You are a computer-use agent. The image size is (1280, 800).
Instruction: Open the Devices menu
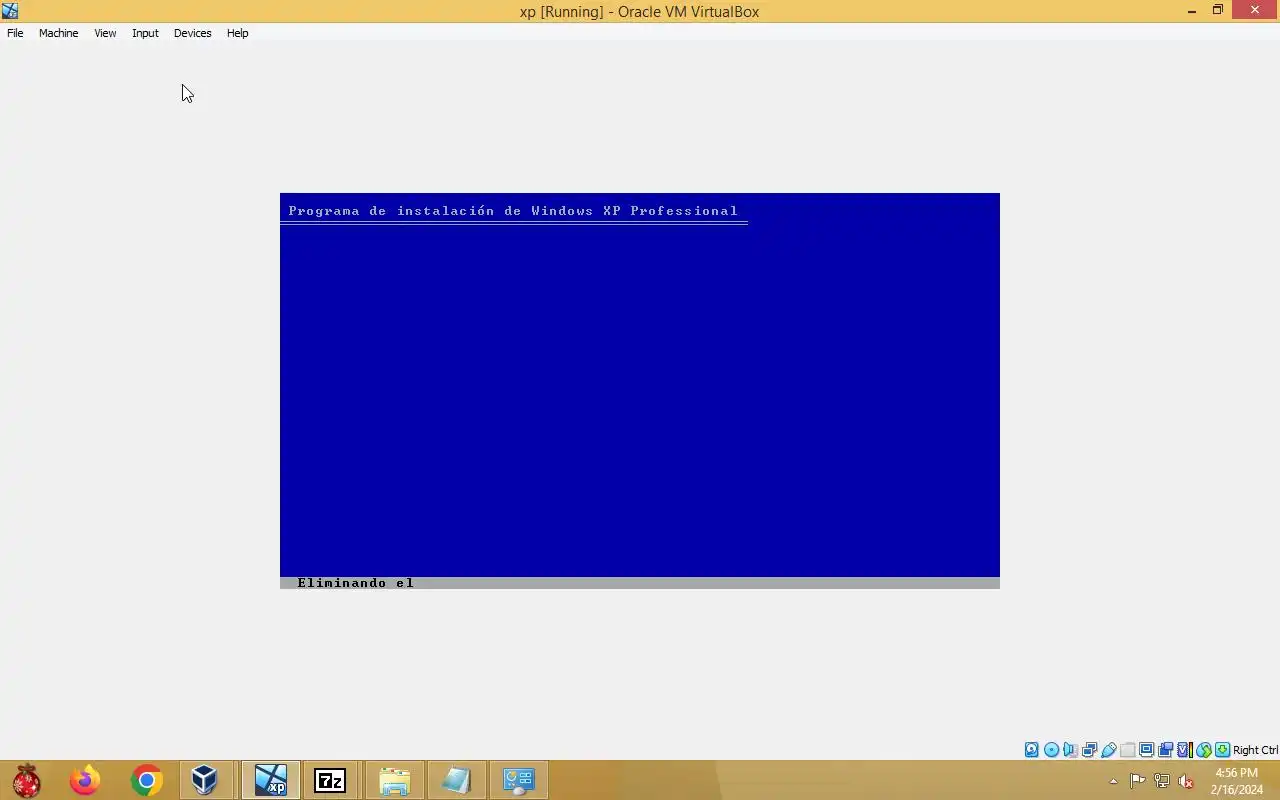(192, 33)
